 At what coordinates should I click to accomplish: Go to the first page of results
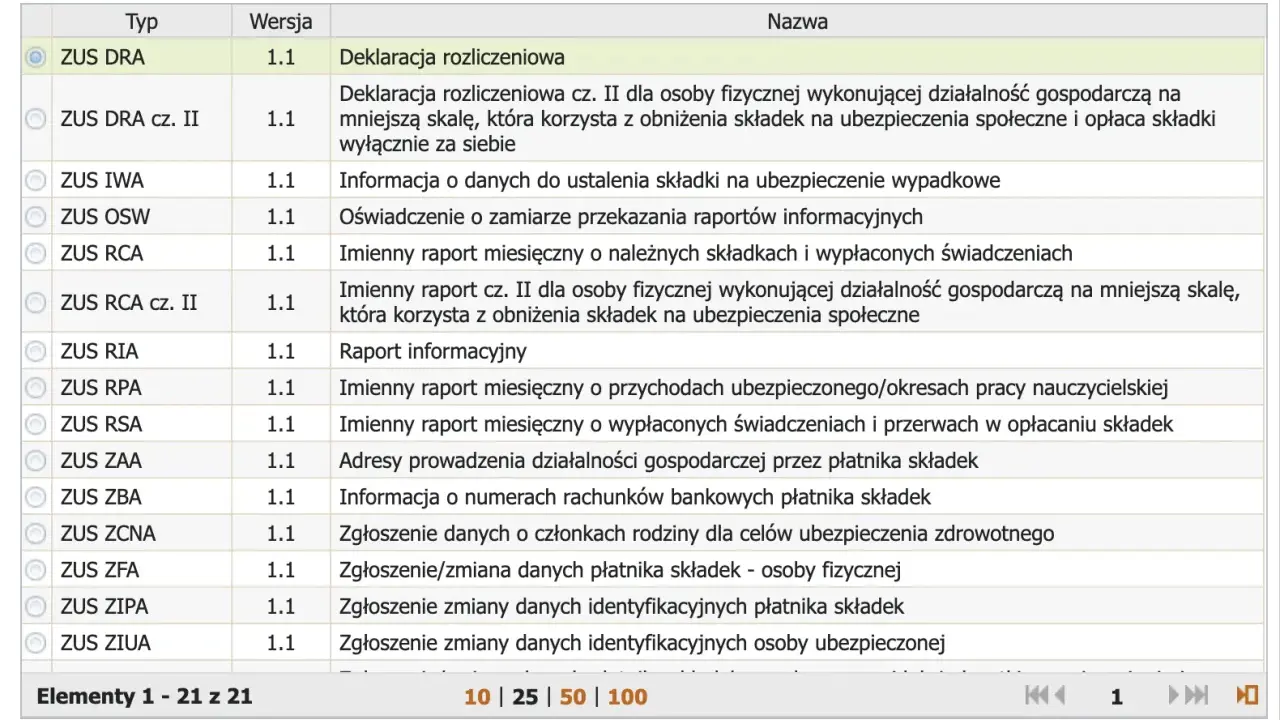click(x=1037, y=695)
